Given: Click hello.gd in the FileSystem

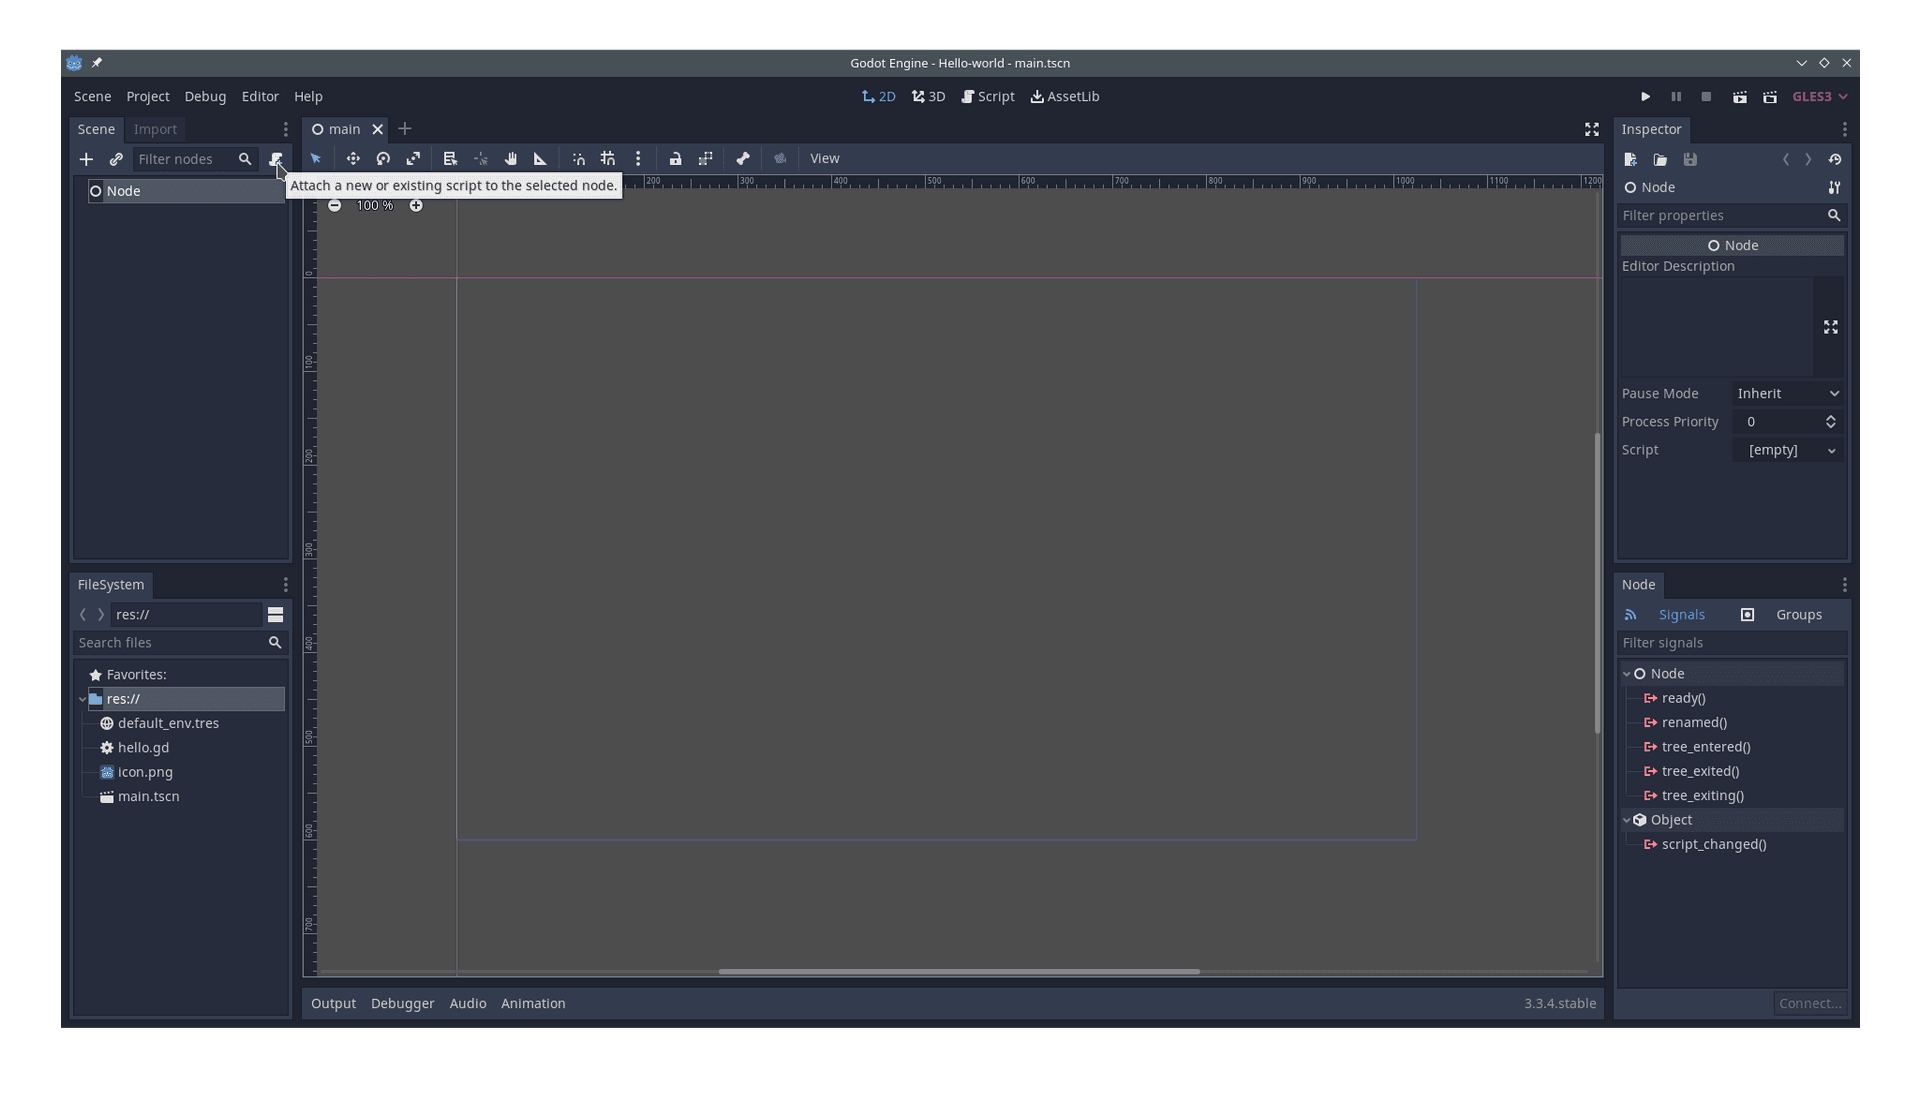Looking at the screenshot, I should point(142,747).
